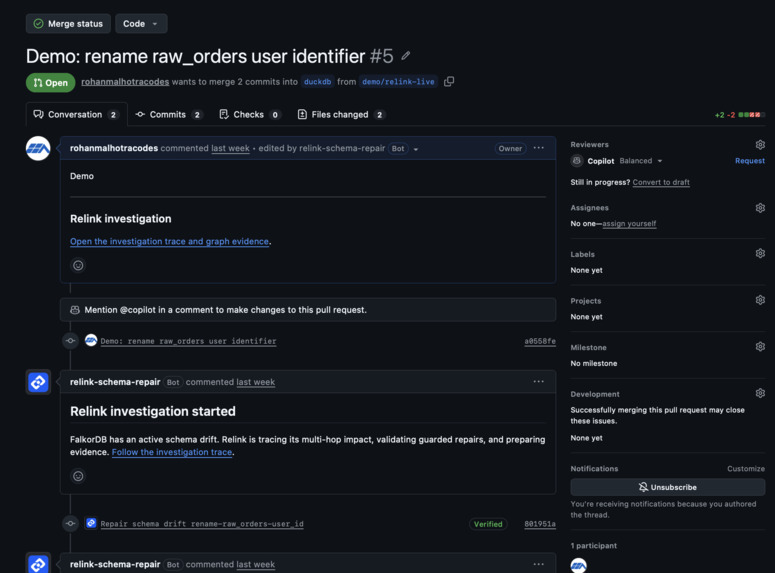The height and width of the screenshot is (573, 775).
Task: Open rohanmalhotracodes profile link in merge line
Action: tap(125, 82)
